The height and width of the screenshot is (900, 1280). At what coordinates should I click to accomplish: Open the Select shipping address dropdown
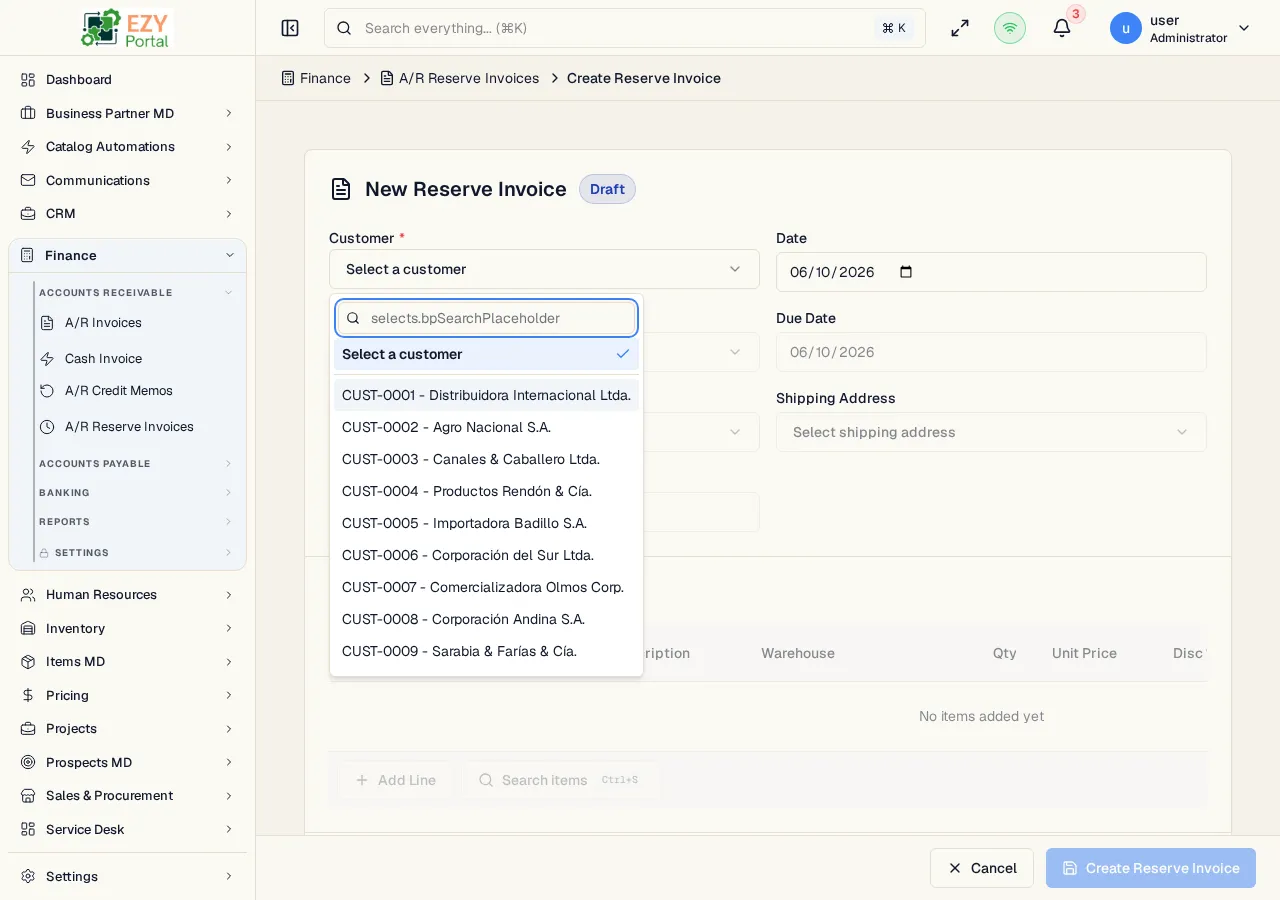(991, 432)
